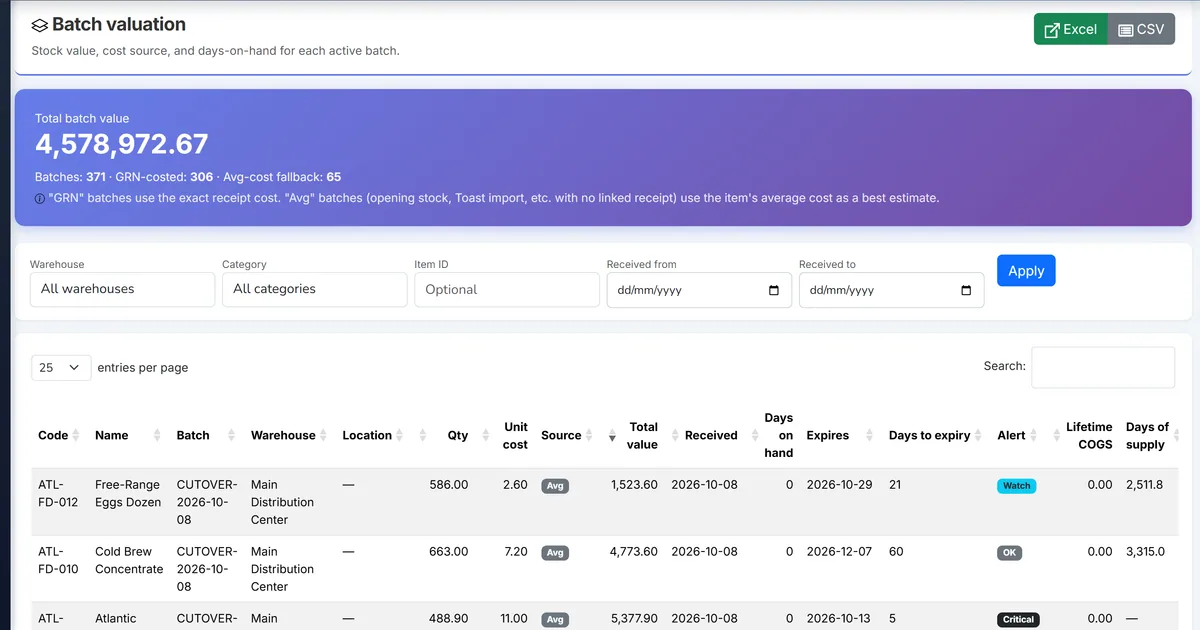Focus the table Search box
Viewport: 1200px width, 630px height.
click(1103, 367)
